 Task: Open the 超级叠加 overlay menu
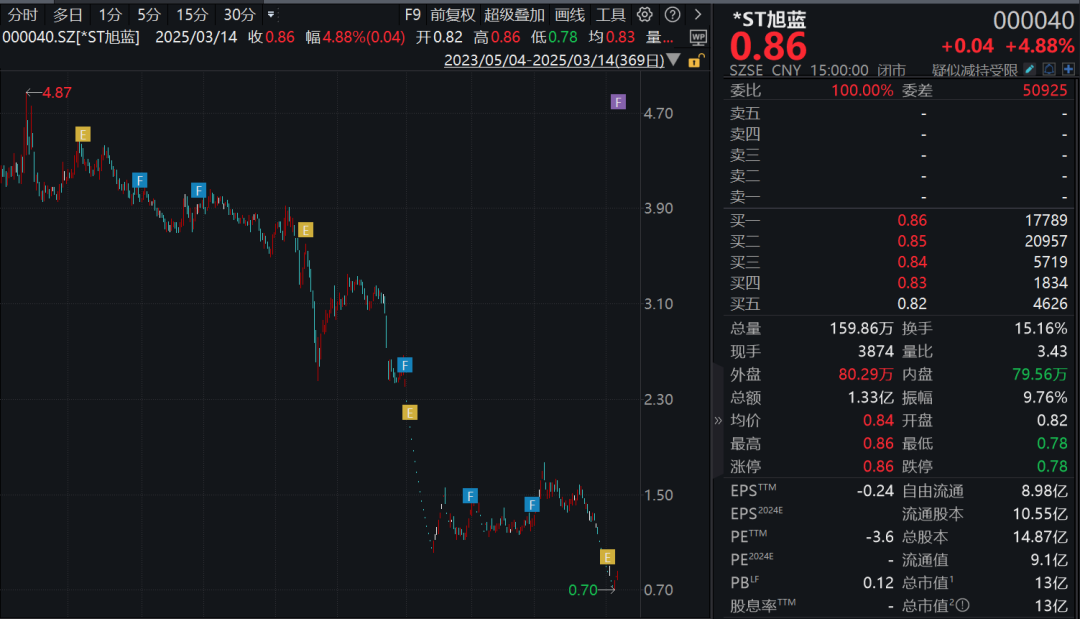pyautogui.click(x=515, y=14)
